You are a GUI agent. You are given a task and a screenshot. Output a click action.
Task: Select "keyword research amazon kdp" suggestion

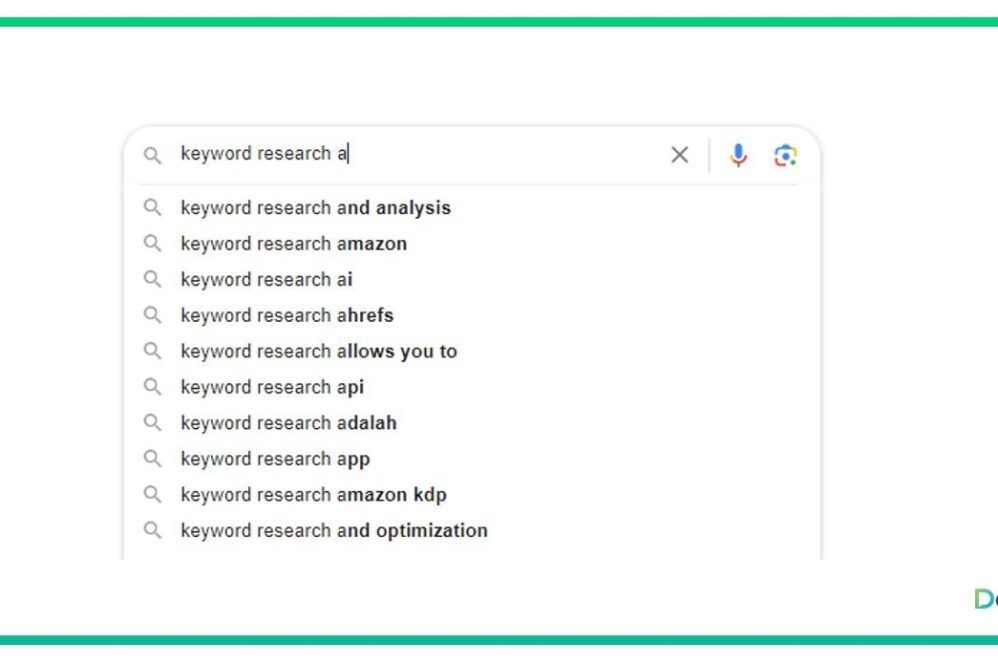[313, 495]
